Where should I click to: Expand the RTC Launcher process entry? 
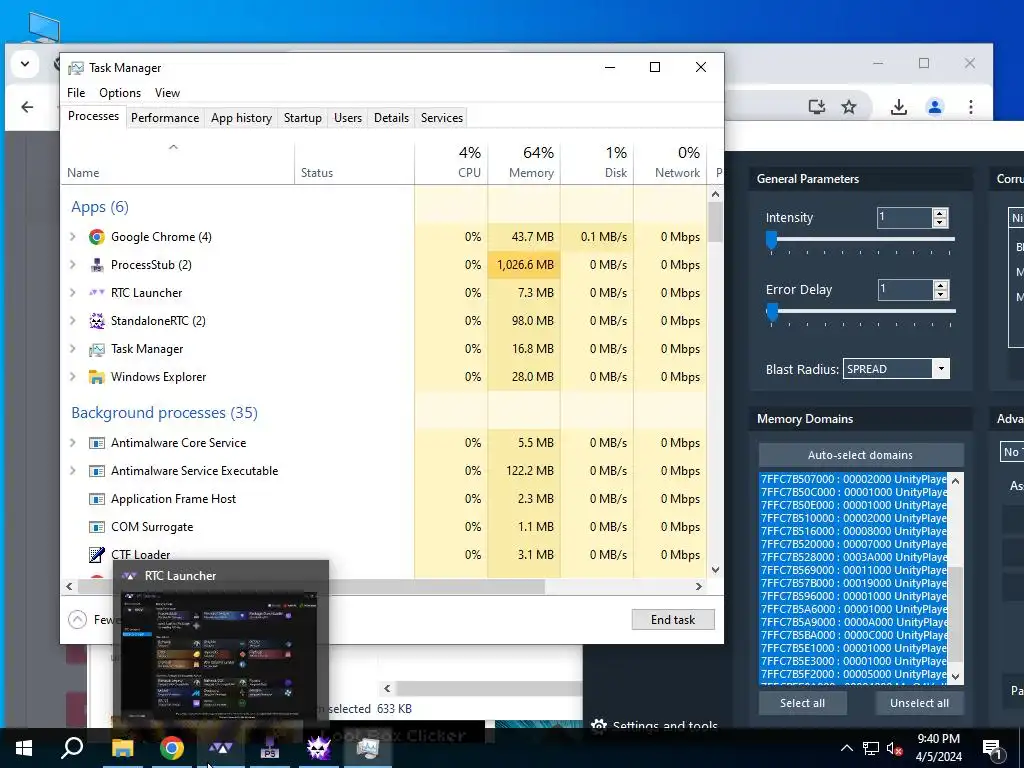coord(72,293)
